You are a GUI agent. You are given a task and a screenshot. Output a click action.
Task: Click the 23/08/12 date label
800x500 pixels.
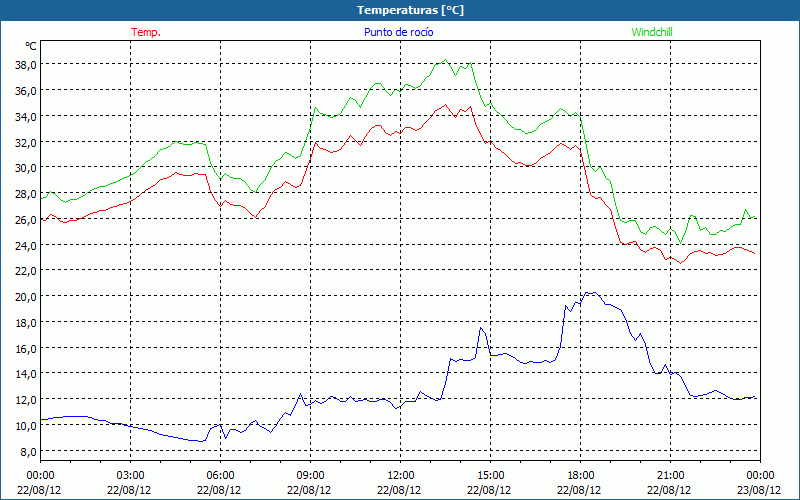coord(759,490)
